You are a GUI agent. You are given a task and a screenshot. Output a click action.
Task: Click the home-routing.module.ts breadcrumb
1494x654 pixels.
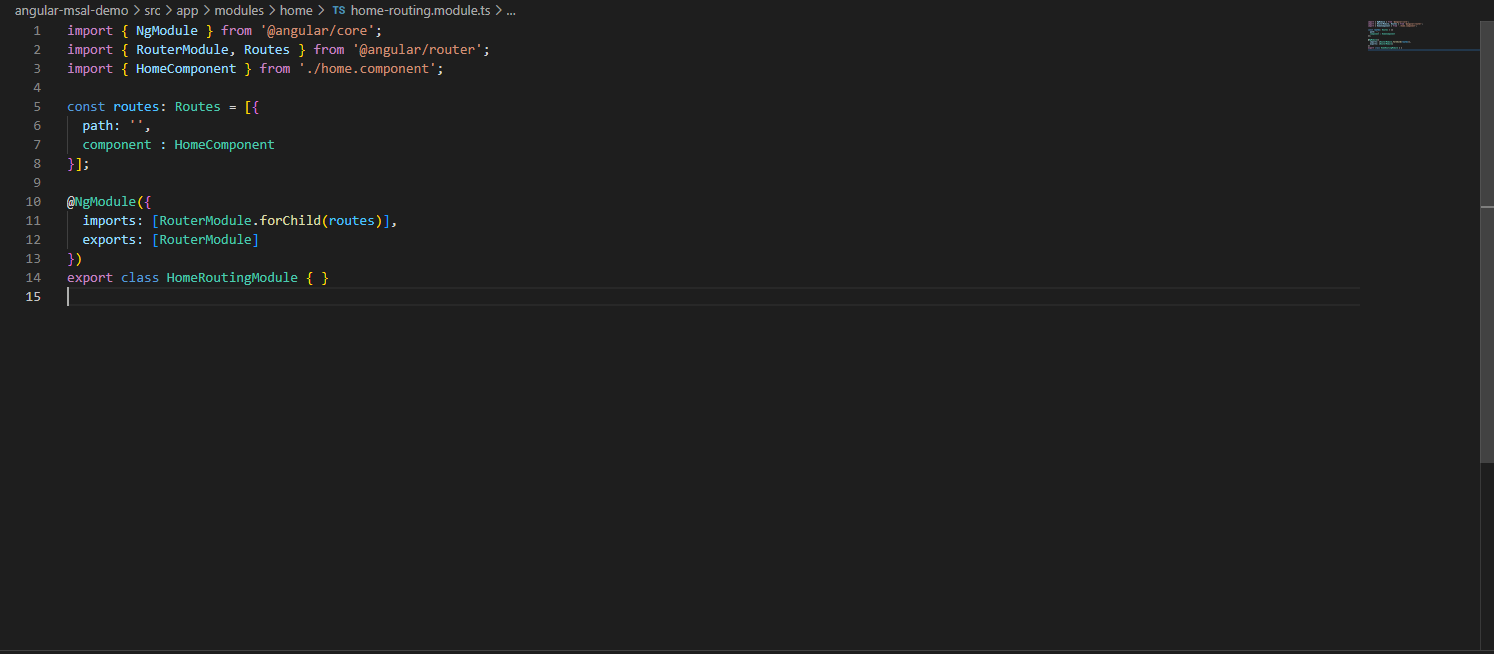[x=421, y=11]
